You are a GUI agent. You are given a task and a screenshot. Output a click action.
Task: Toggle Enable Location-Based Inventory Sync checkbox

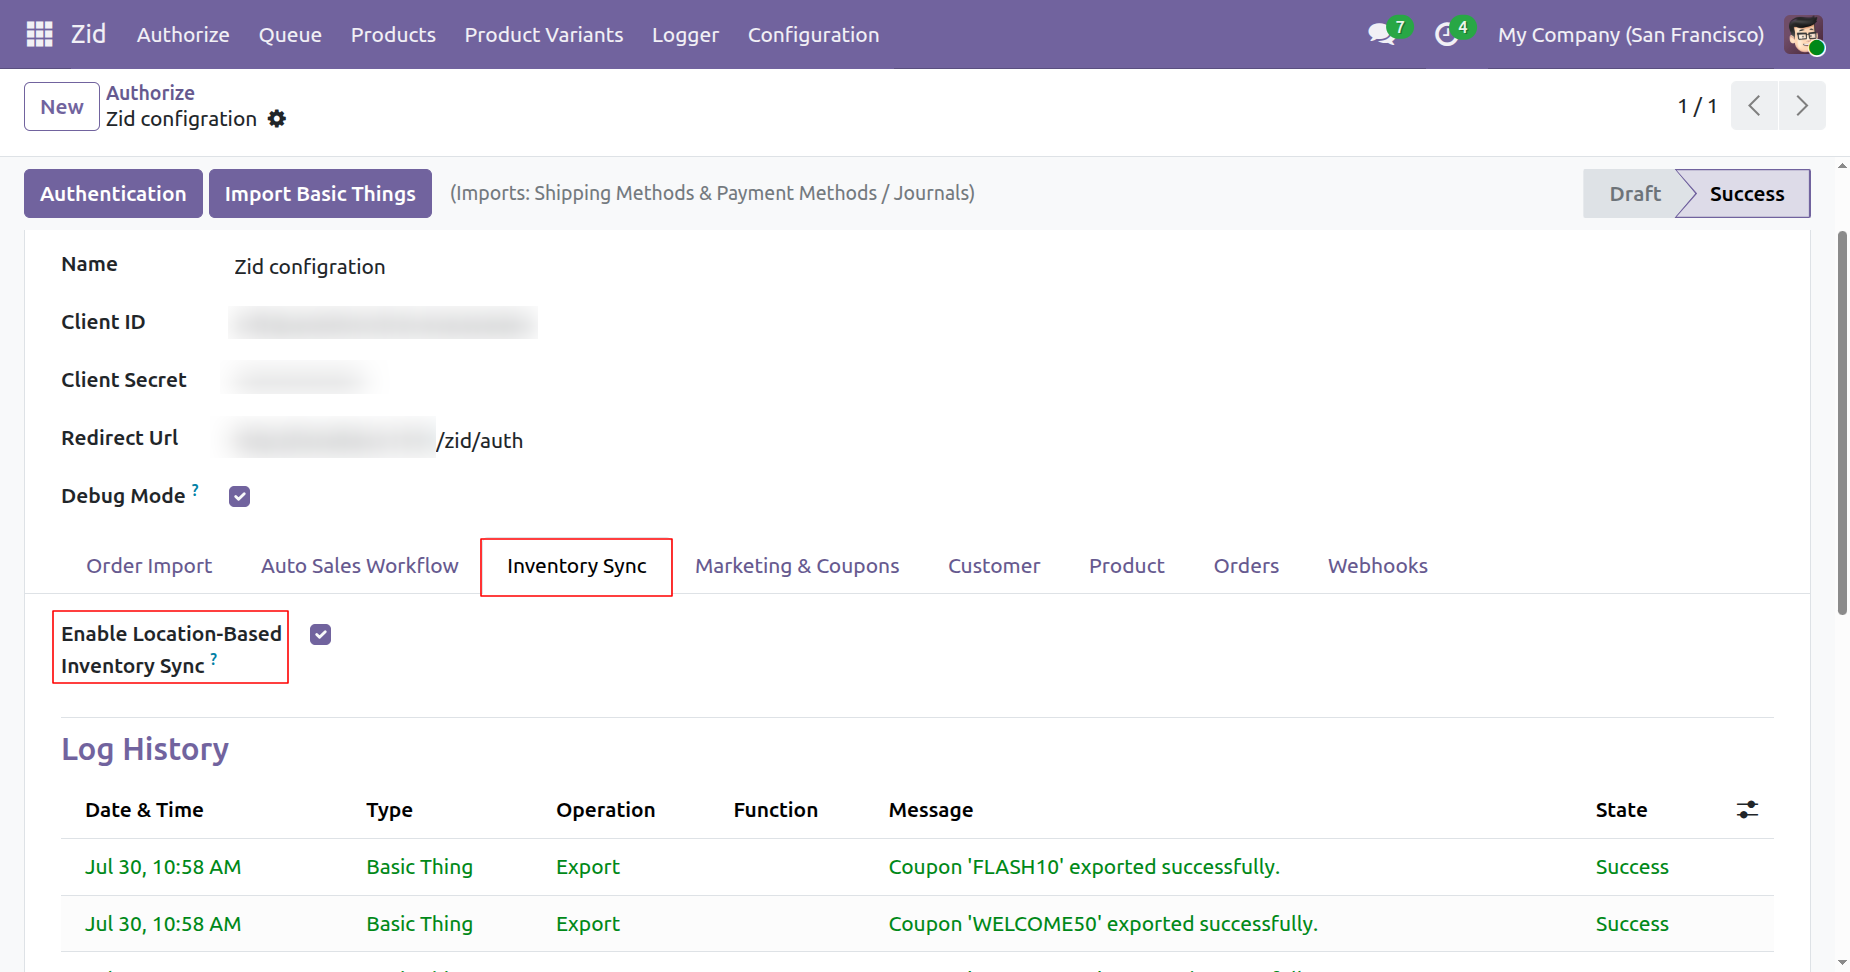click(x=320, y=634)
